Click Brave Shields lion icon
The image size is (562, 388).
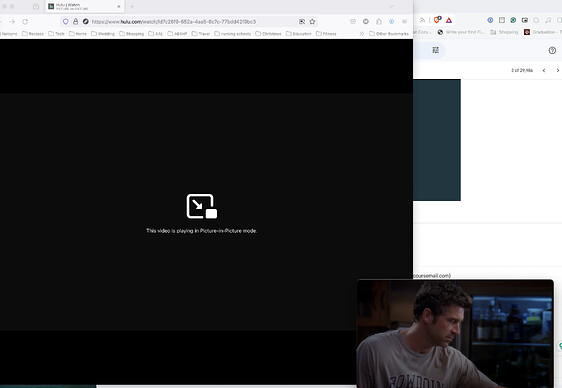437,20
